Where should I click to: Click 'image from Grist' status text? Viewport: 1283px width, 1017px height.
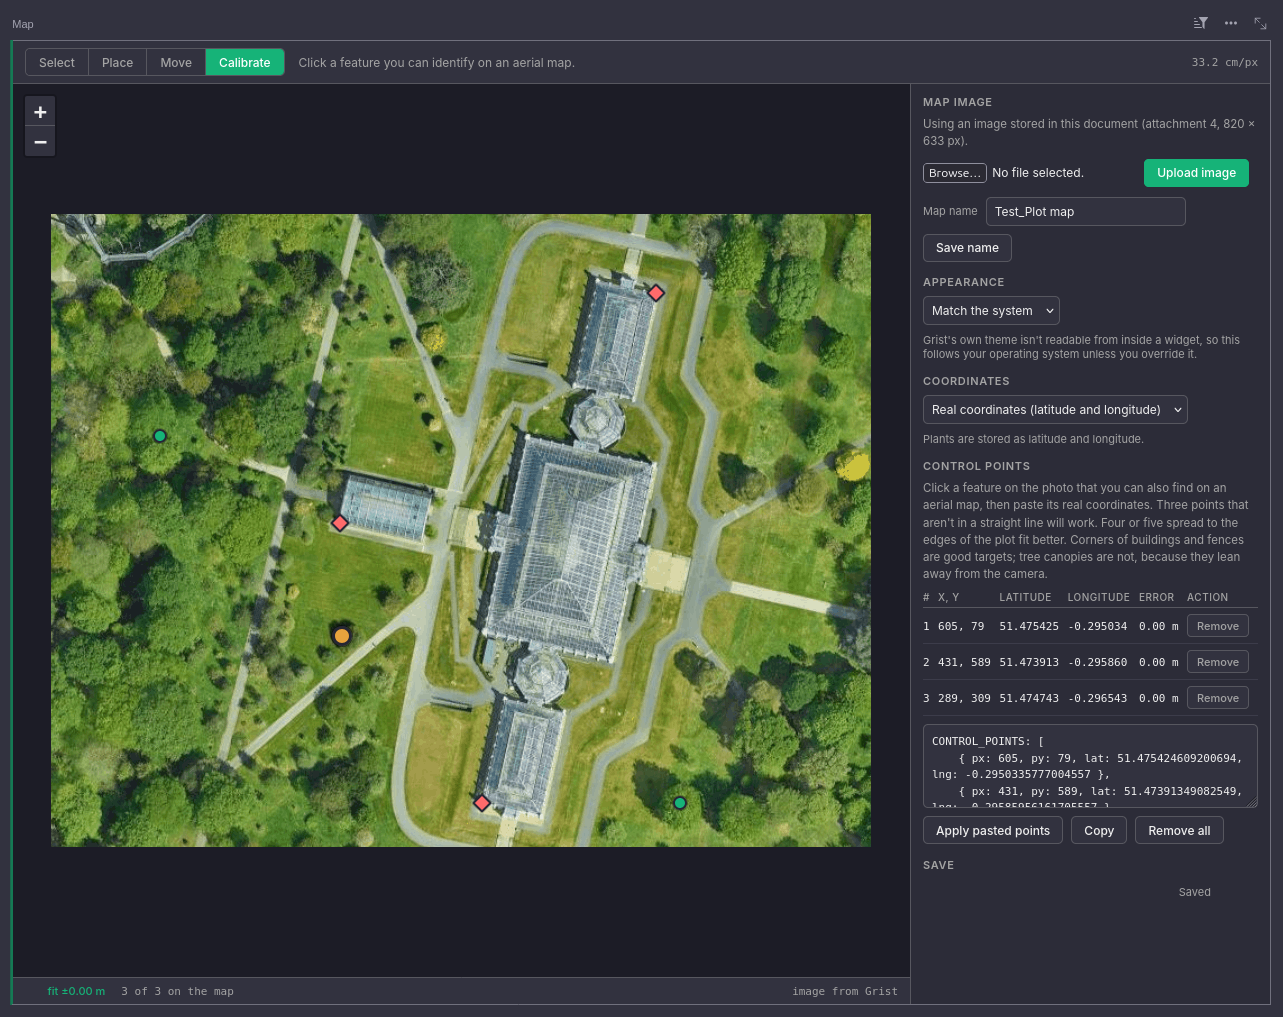tap(845, 991)
